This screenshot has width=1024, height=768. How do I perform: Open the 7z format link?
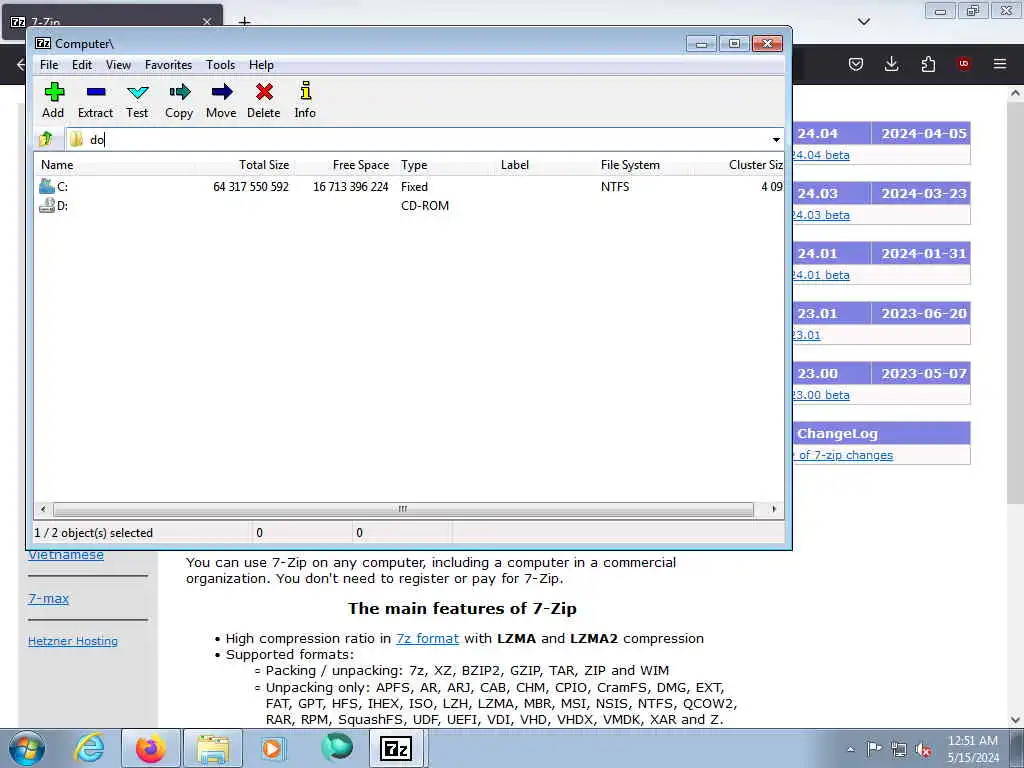pos(428,638)
